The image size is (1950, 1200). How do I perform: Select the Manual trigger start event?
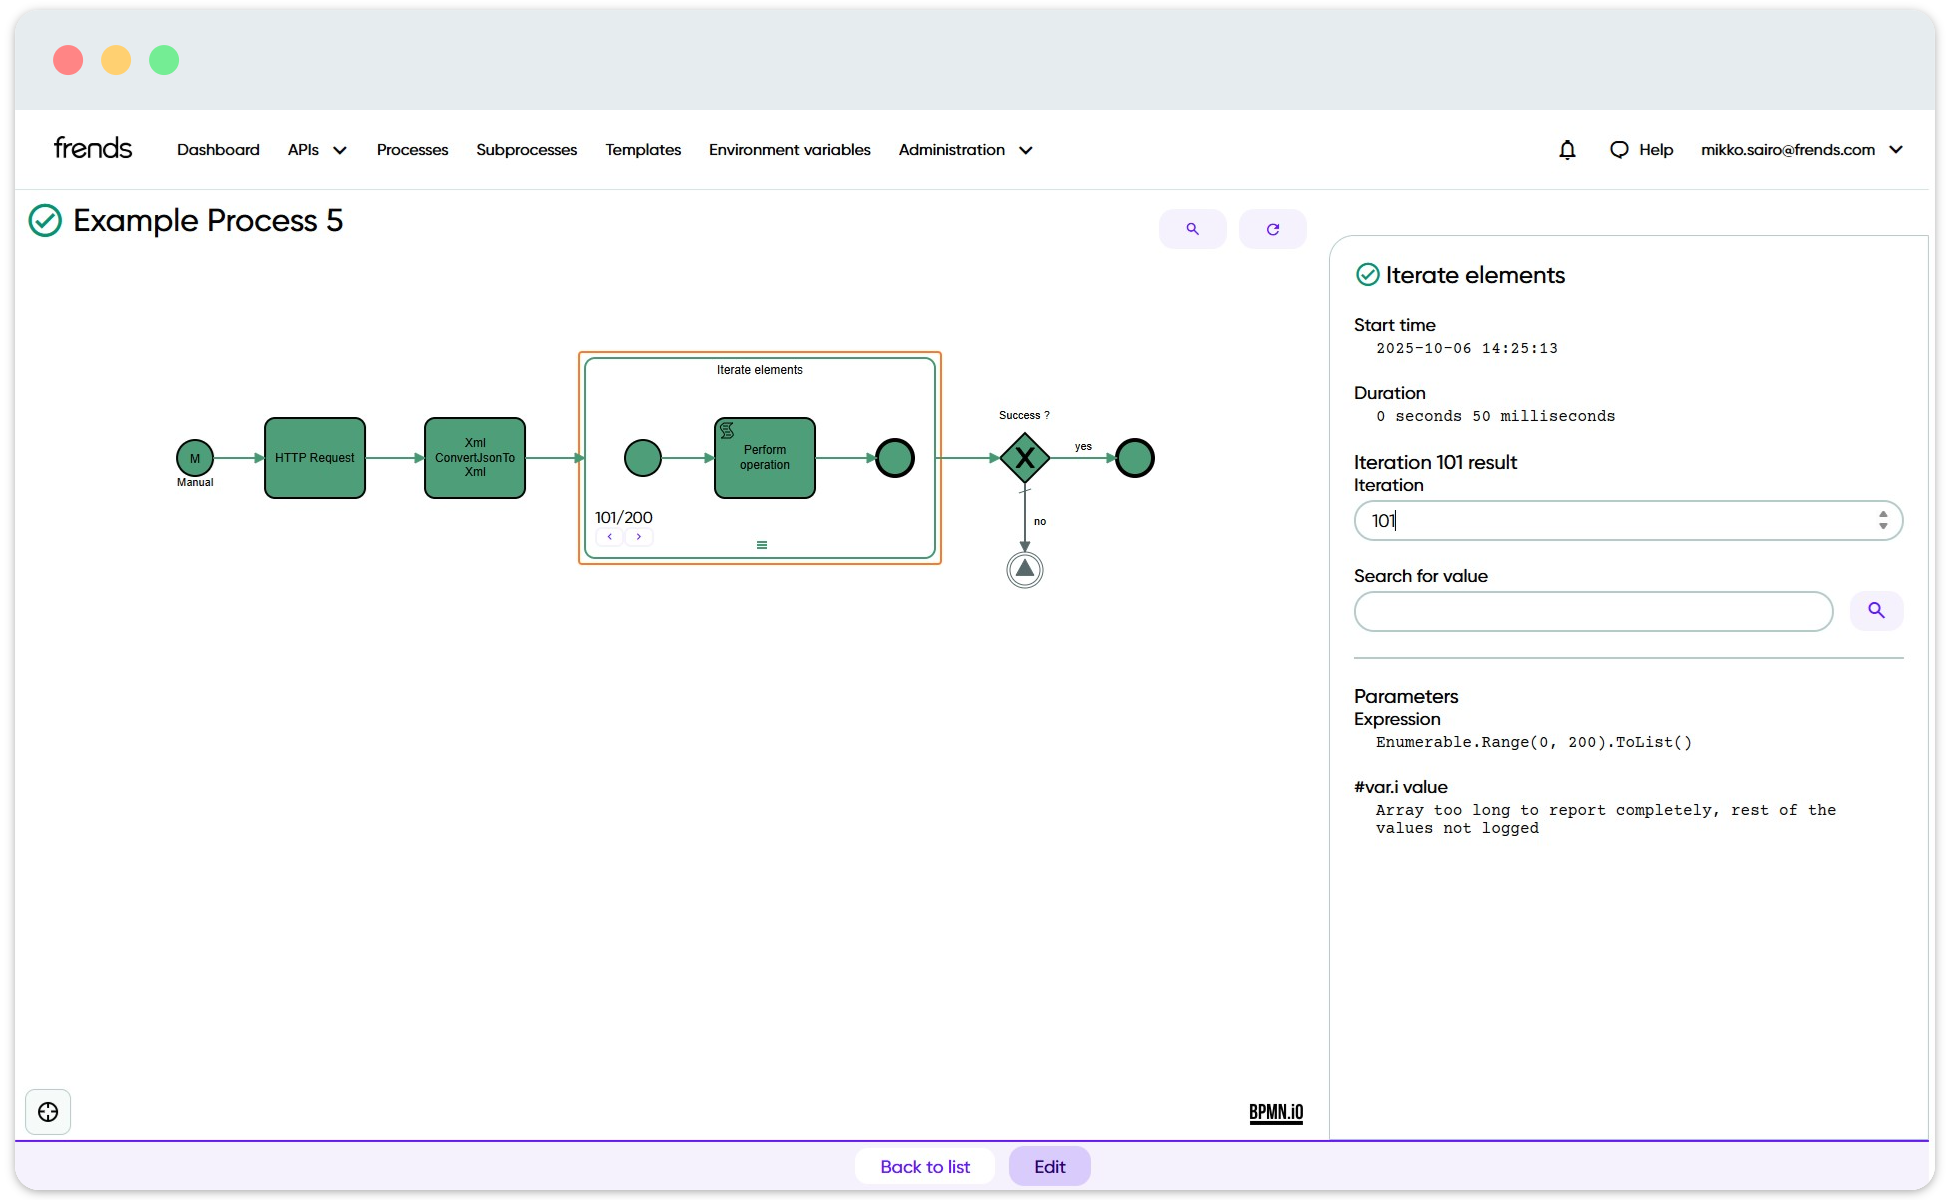195,458
